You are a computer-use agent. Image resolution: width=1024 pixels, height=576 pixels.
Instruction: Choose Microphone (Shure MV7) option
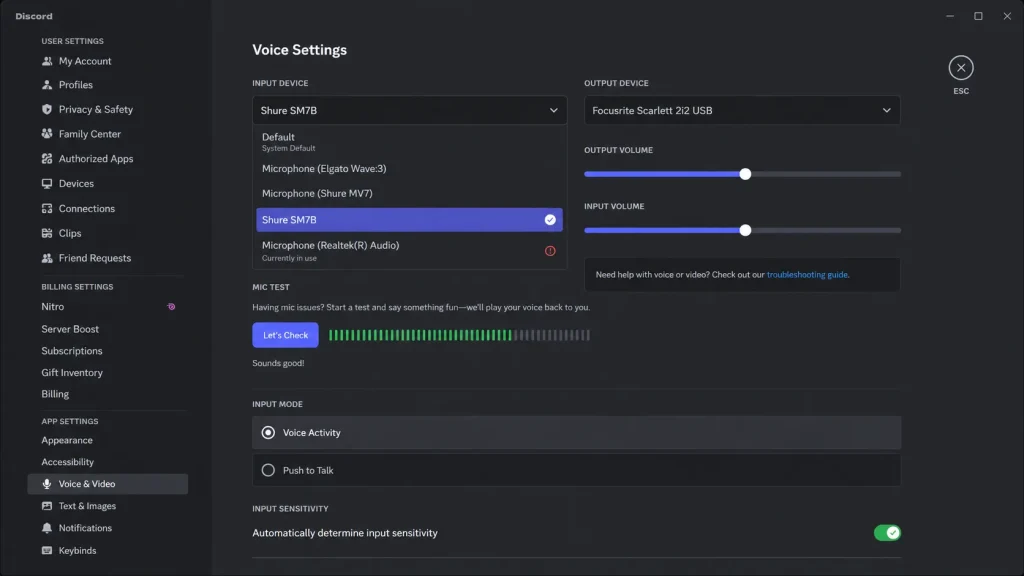click(x=409, y=193)
